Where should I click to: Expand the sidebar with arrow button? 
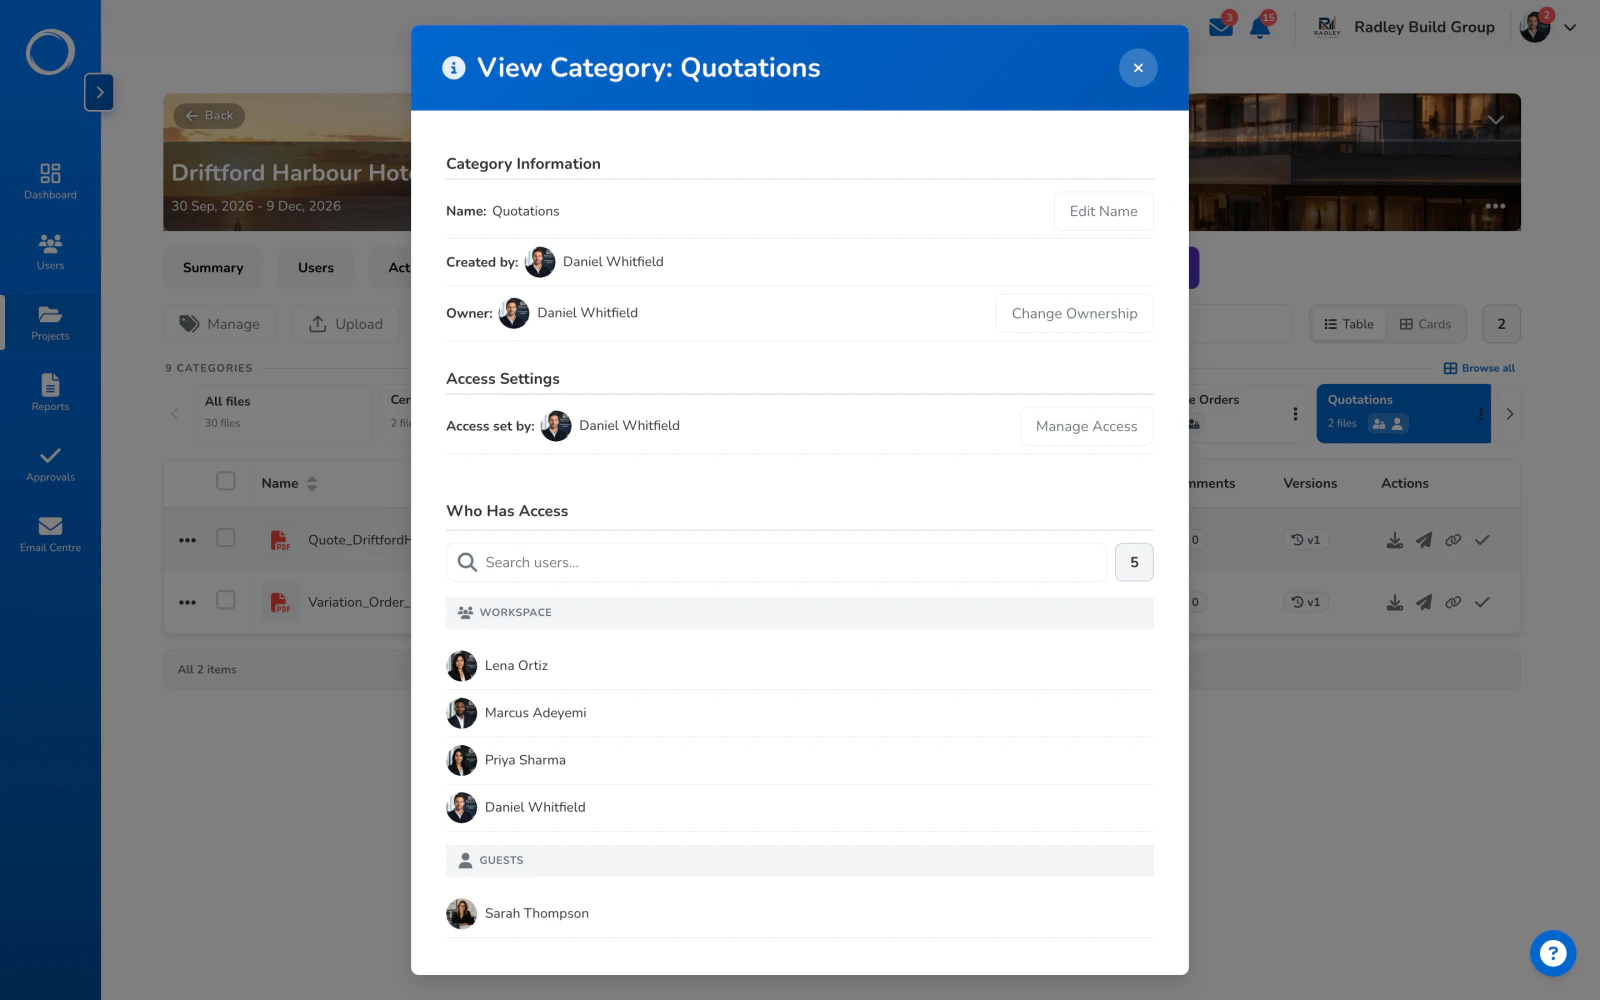pos(99,92)
